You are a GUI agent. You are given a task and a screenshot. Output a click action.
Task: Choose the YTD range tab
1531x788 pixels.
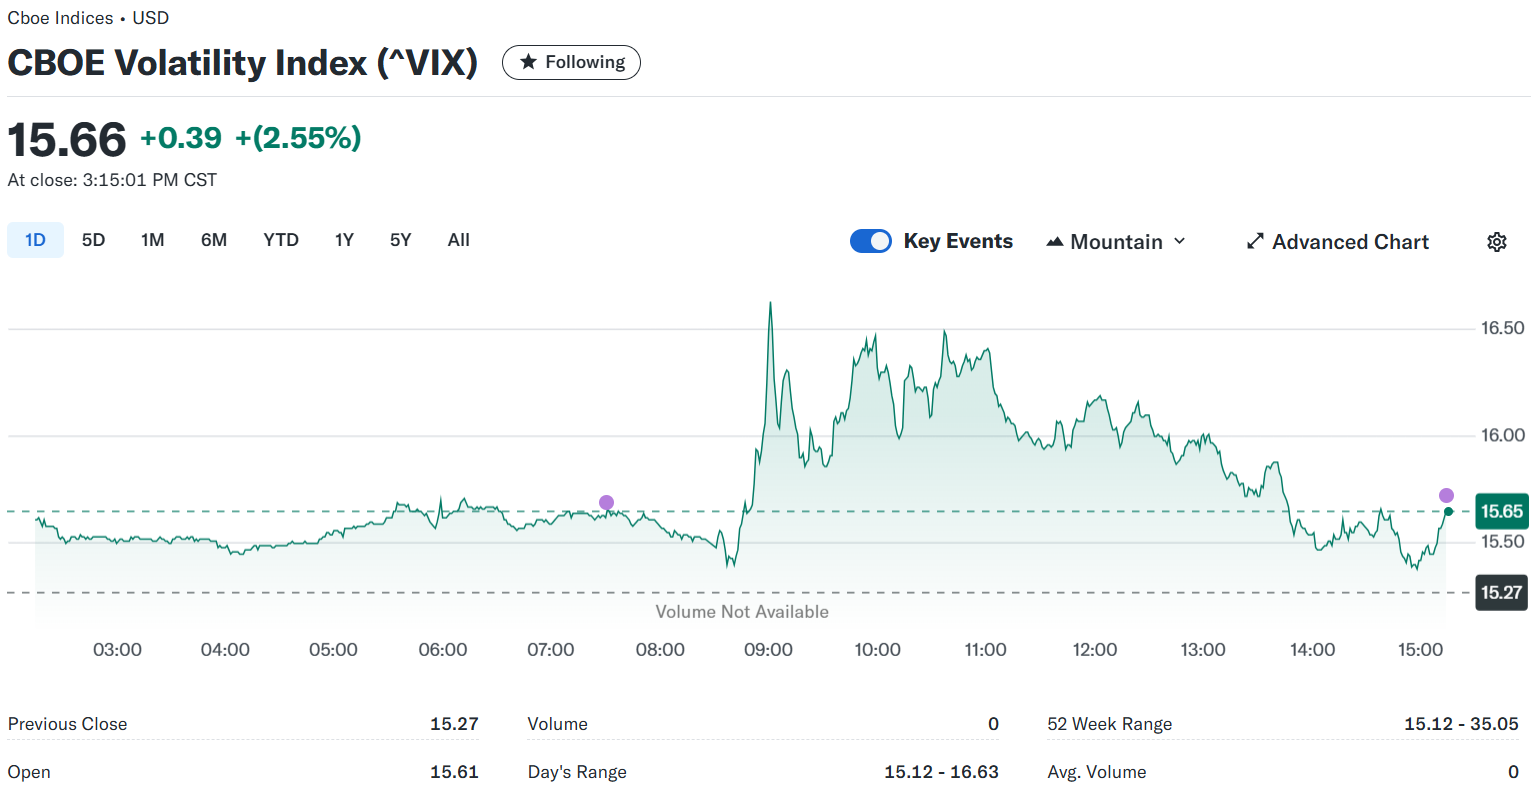281,240
